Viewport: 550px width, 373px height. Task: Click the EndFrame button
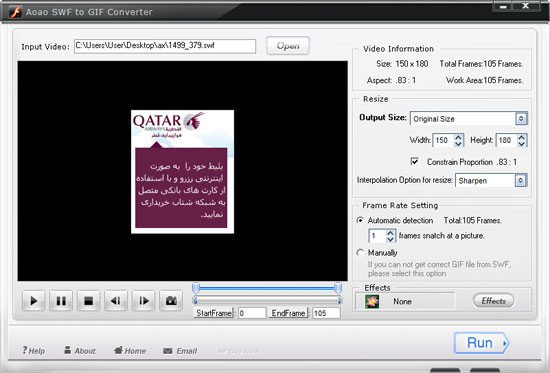(288, 313)
